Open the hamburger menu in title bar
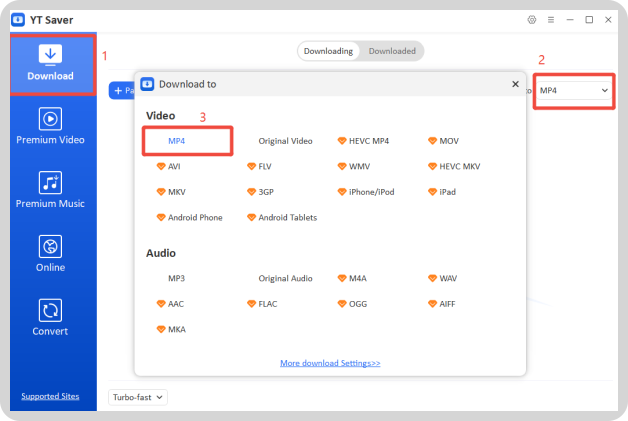 pyautogui.click(x=551, y=20)
